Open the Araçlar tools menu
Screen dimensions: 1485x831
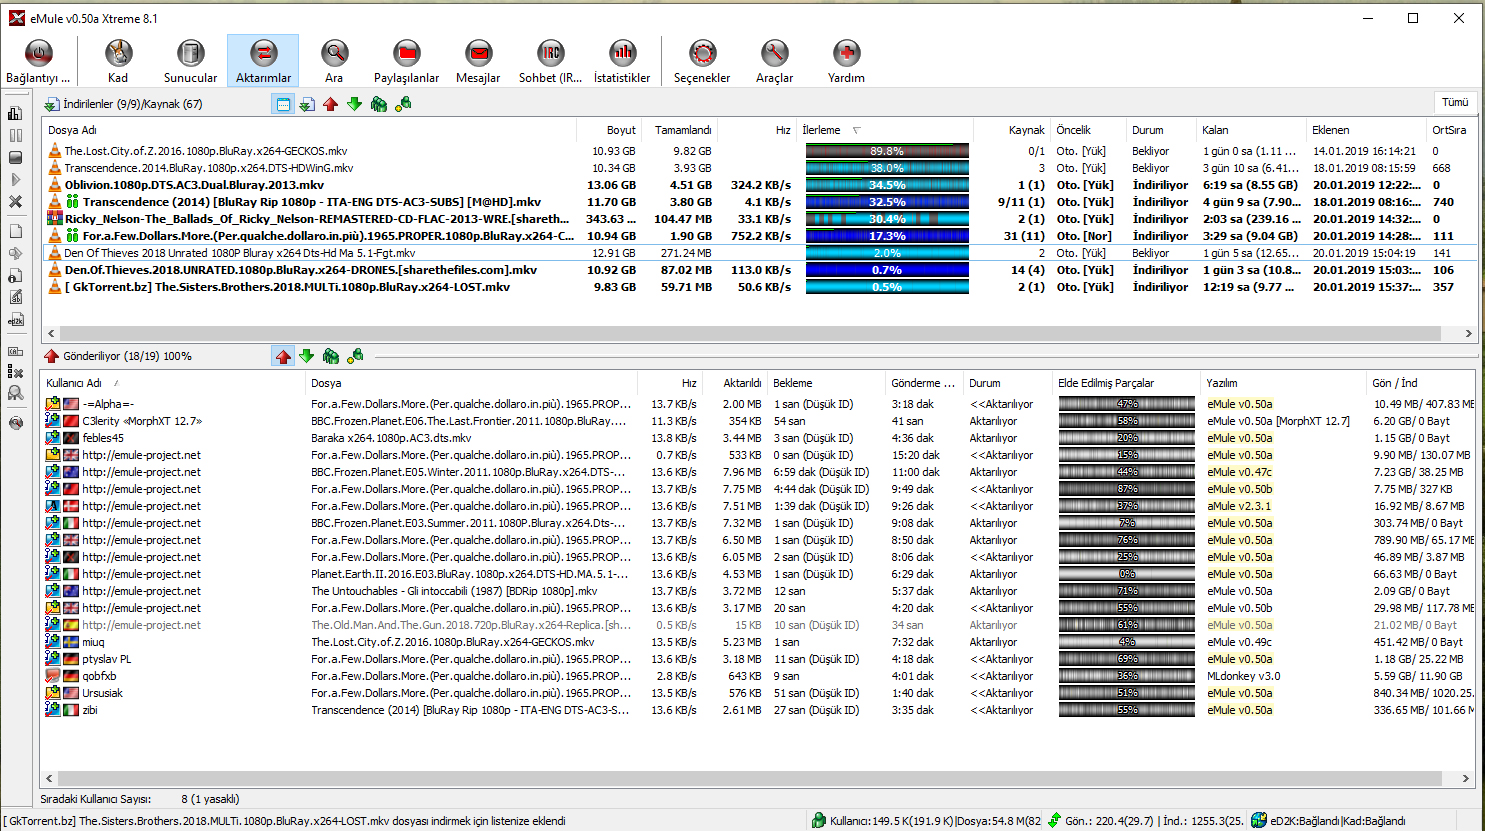[774, 60]
